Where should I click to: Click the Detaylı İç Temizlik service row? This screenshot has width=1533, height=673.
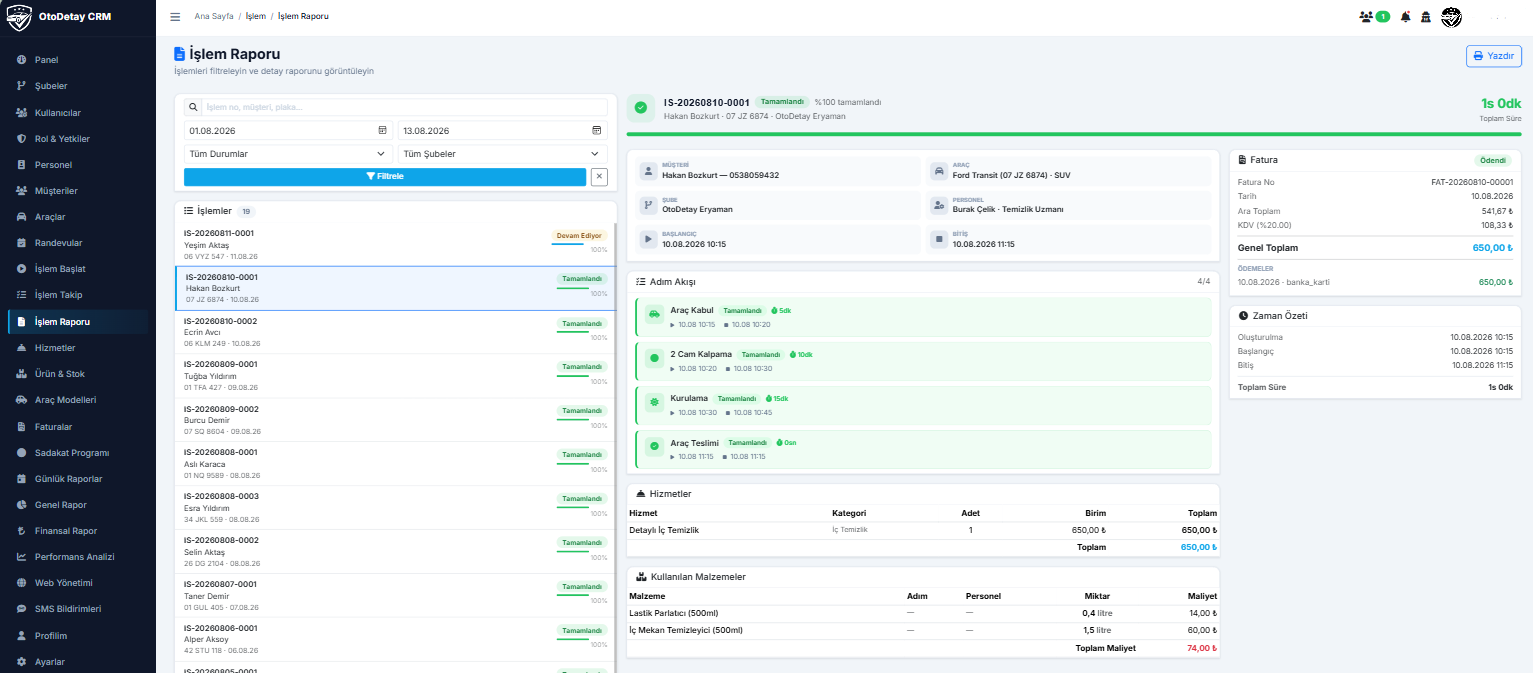tap(923, 530)
